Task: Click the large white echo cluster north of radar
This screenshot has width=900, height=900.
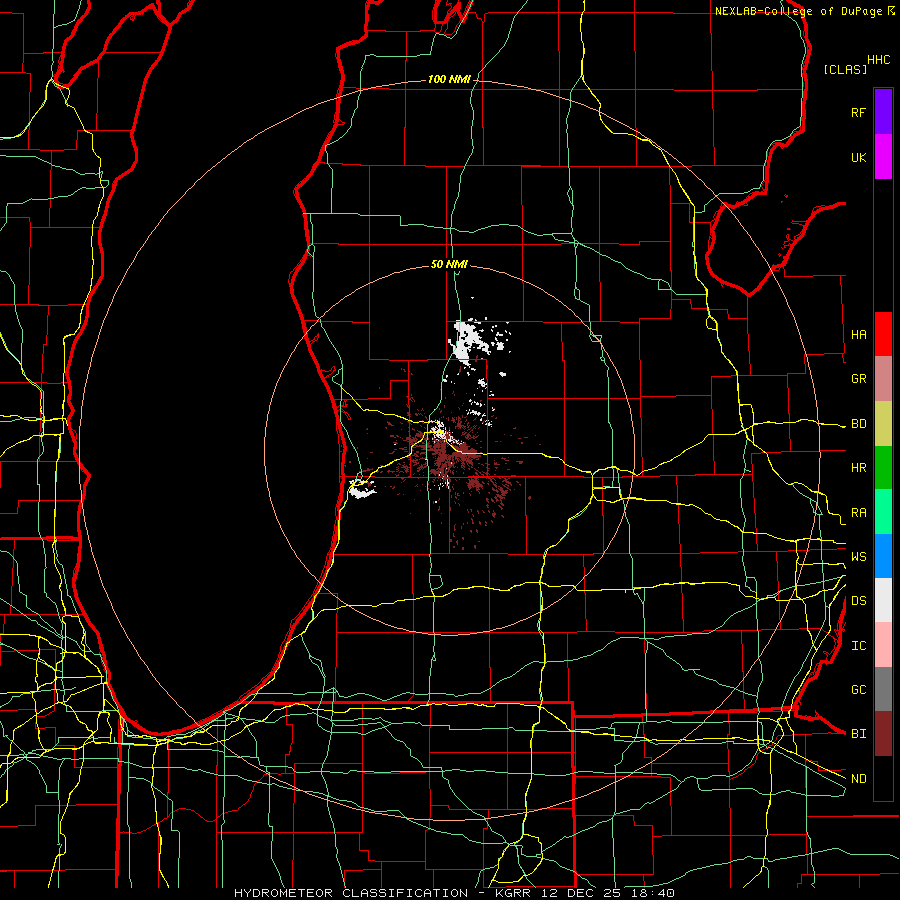Action: 468,341
